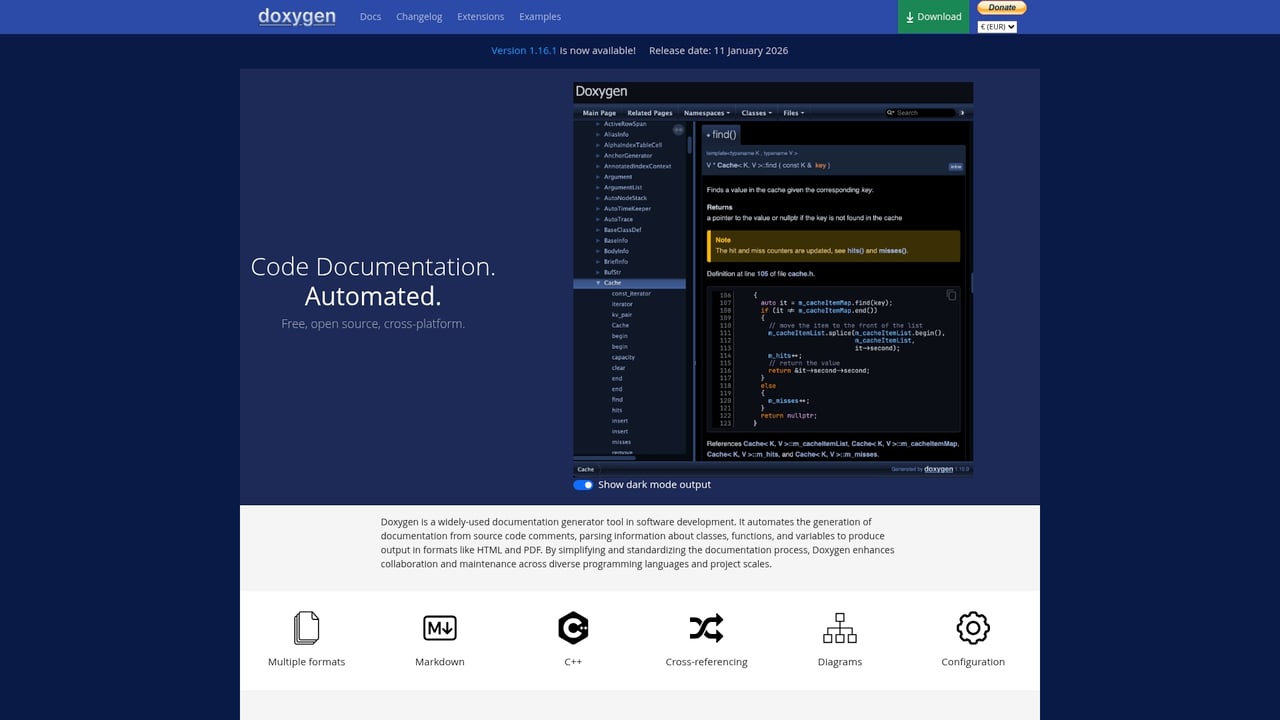Follow the Version 1.16.1 link
The image size is (1280, 720).
pos(523,50)
